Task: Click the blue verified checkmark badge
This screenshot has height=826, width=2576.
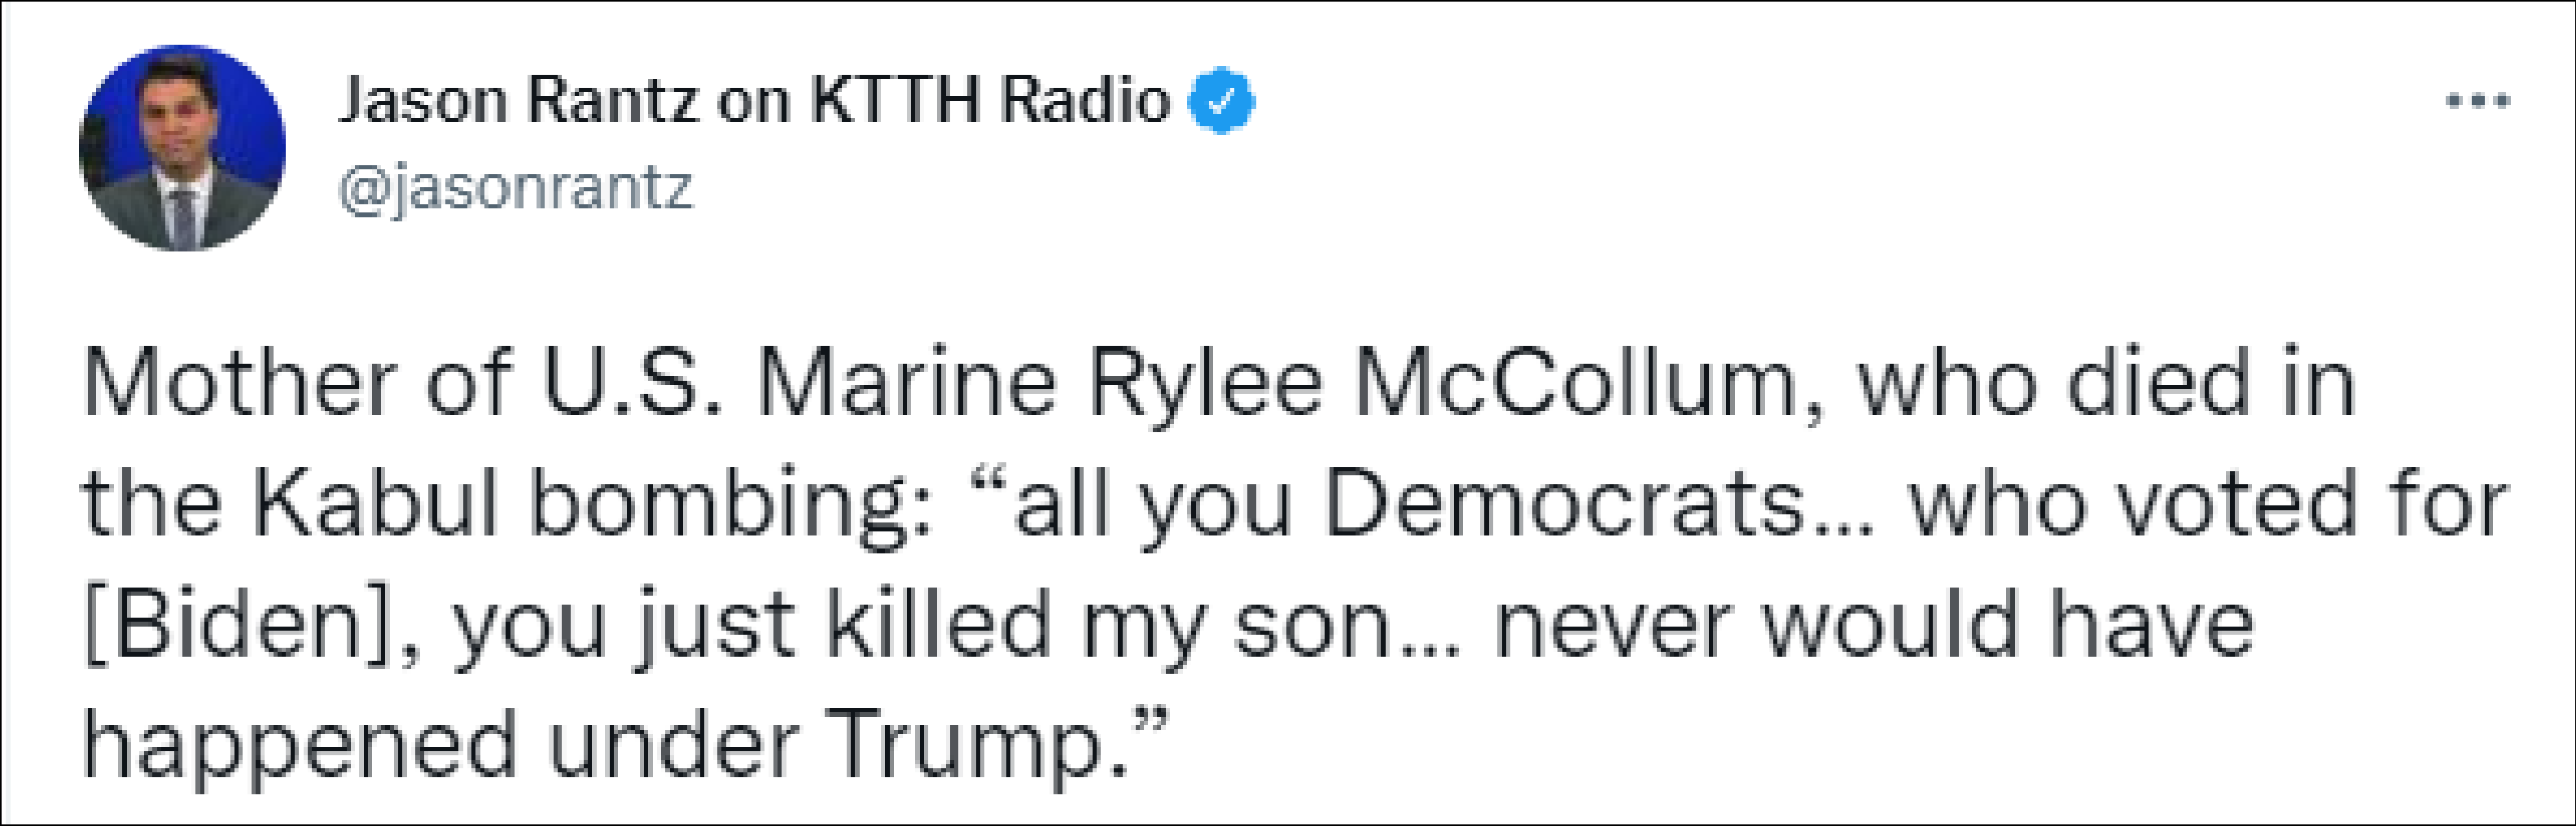Action: coord(1221,101)
